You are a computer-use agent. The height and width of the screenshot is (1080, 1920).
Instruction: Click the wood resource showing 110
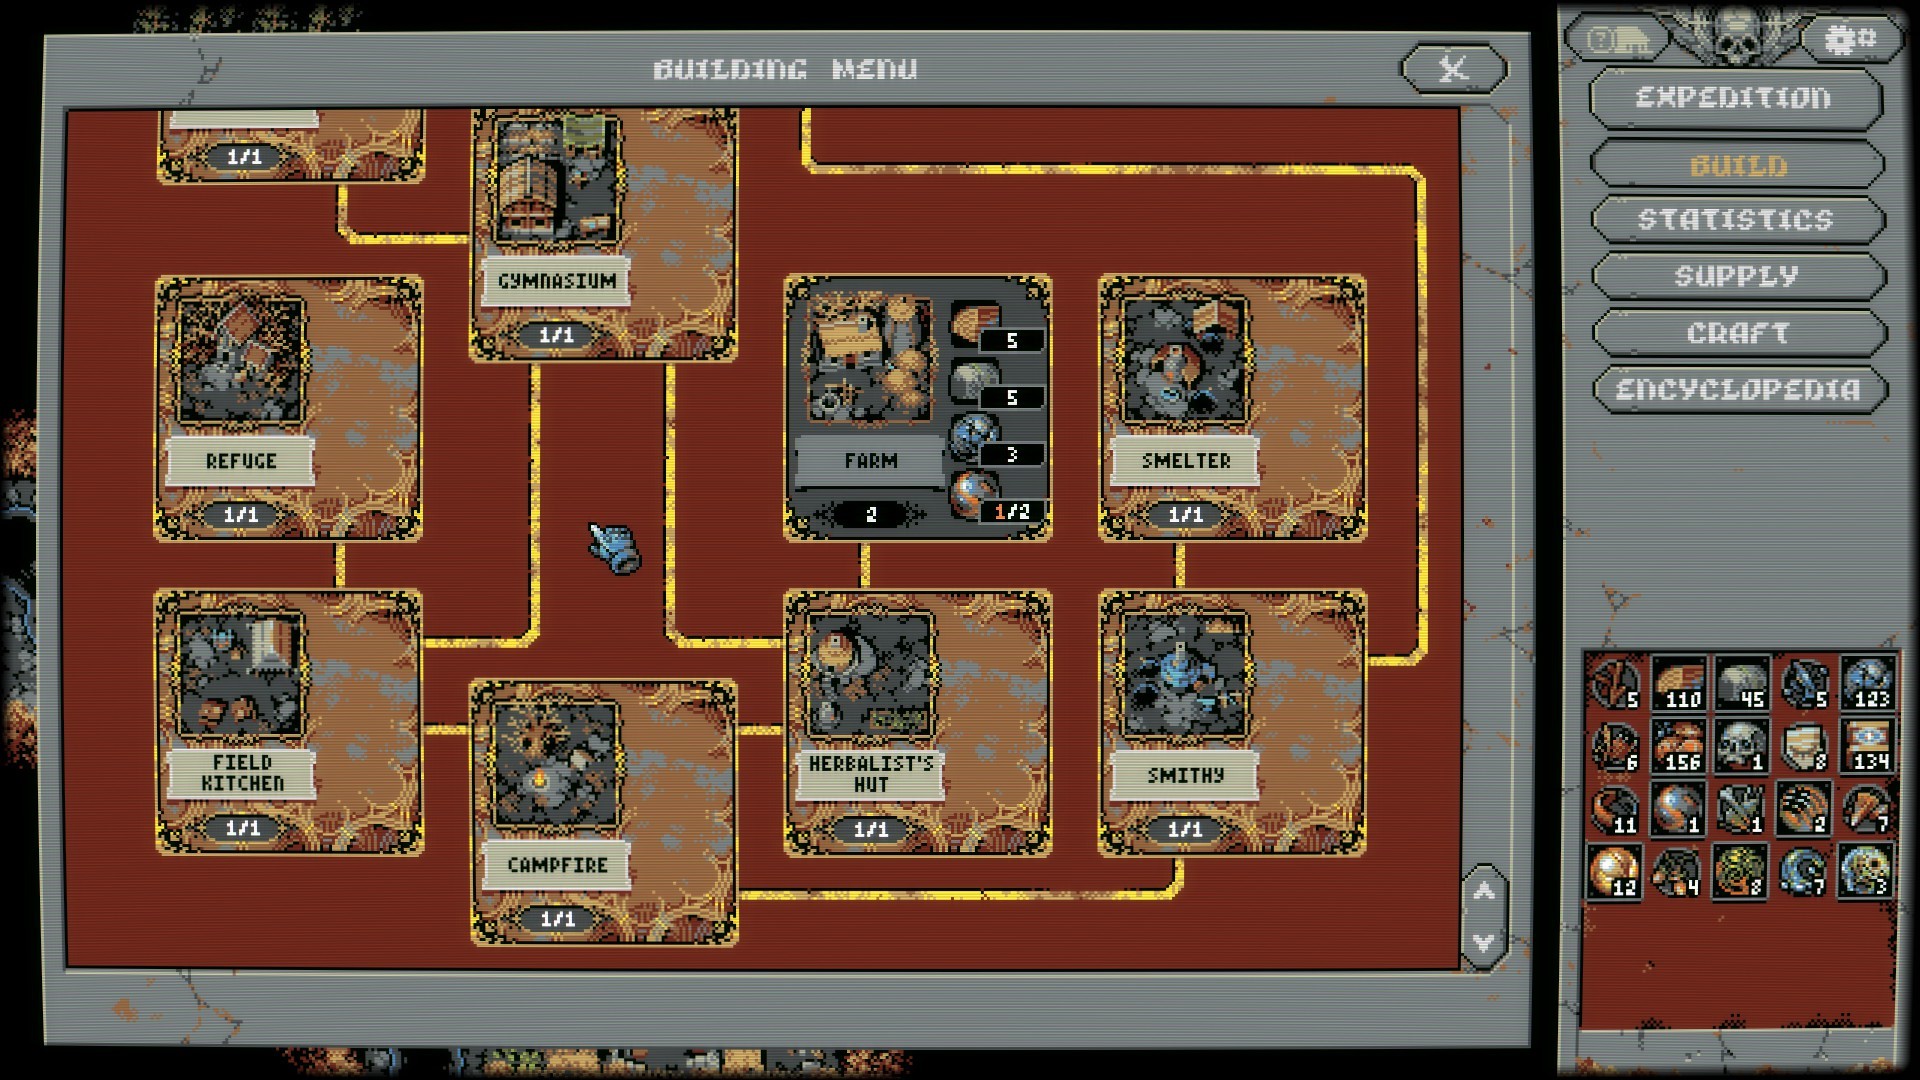coord(1679,684)
